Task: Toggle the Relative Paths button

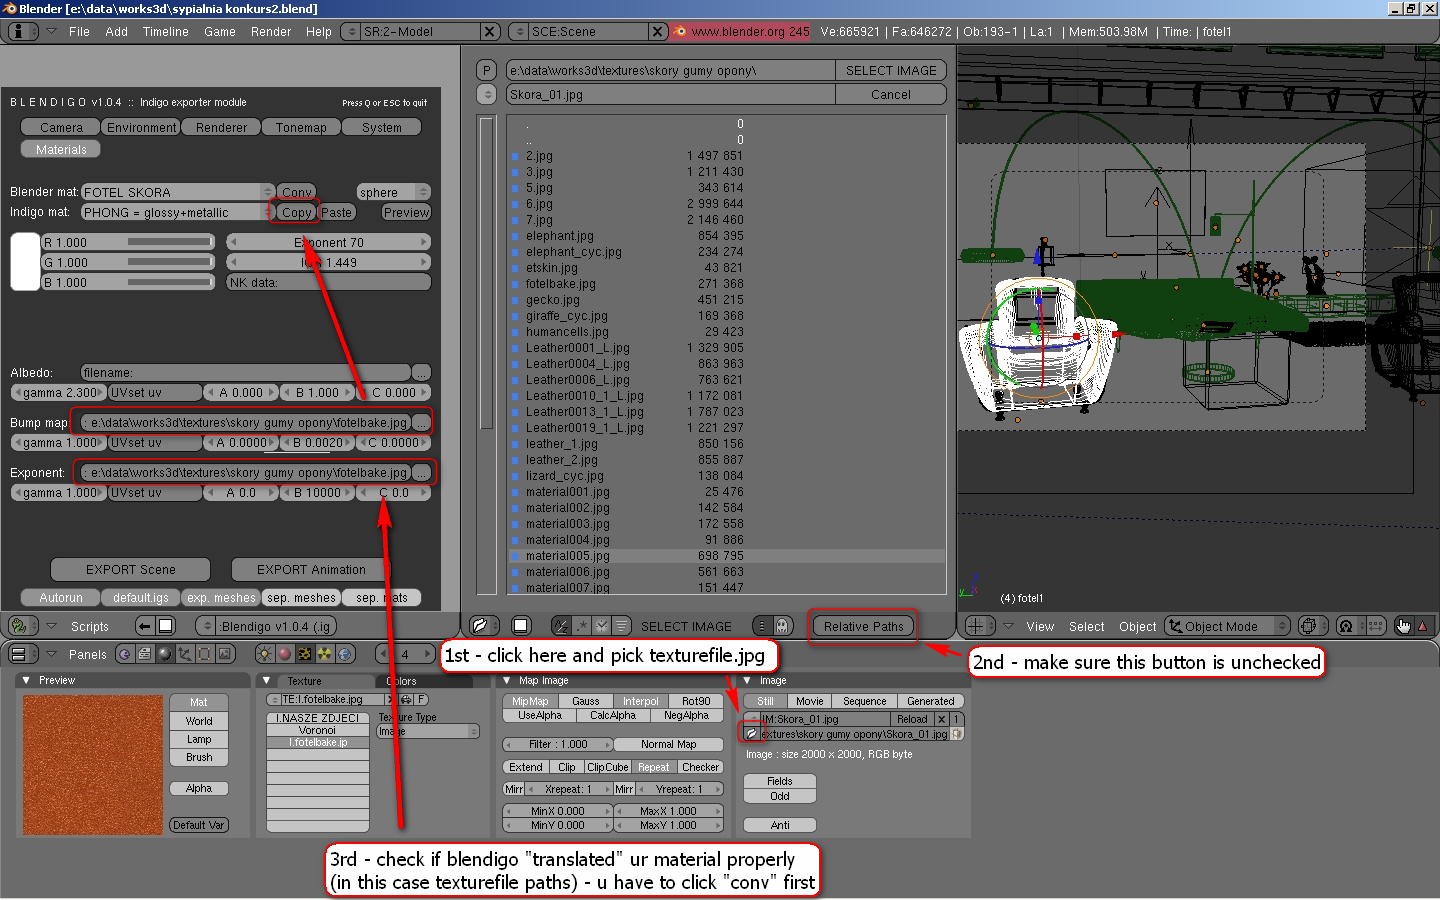Action: (x=862, y=626)
